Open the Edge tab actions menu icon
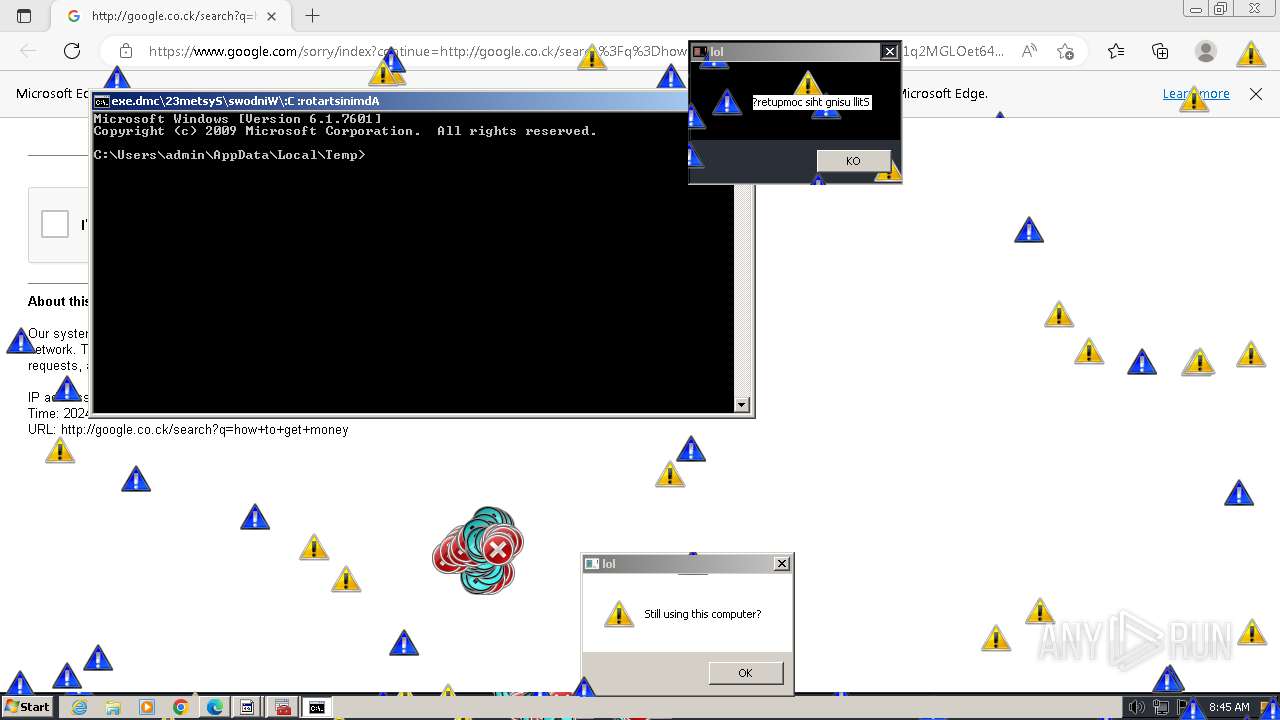Screen dimensions: 1280x720 24,16
